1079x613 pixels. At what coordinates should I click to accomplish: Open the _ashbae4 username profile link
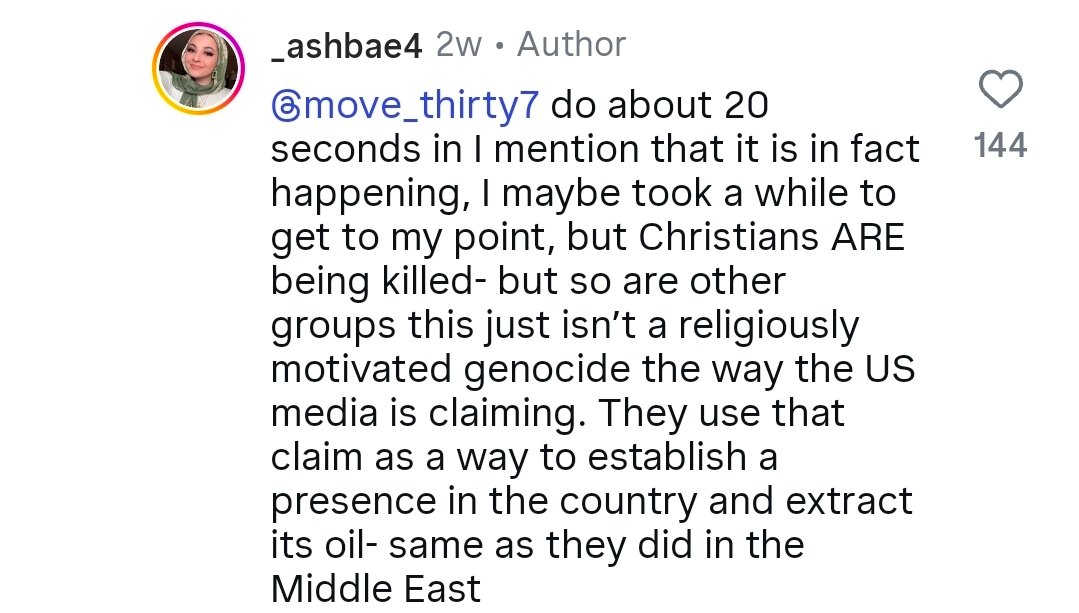(x=347, y=45)
